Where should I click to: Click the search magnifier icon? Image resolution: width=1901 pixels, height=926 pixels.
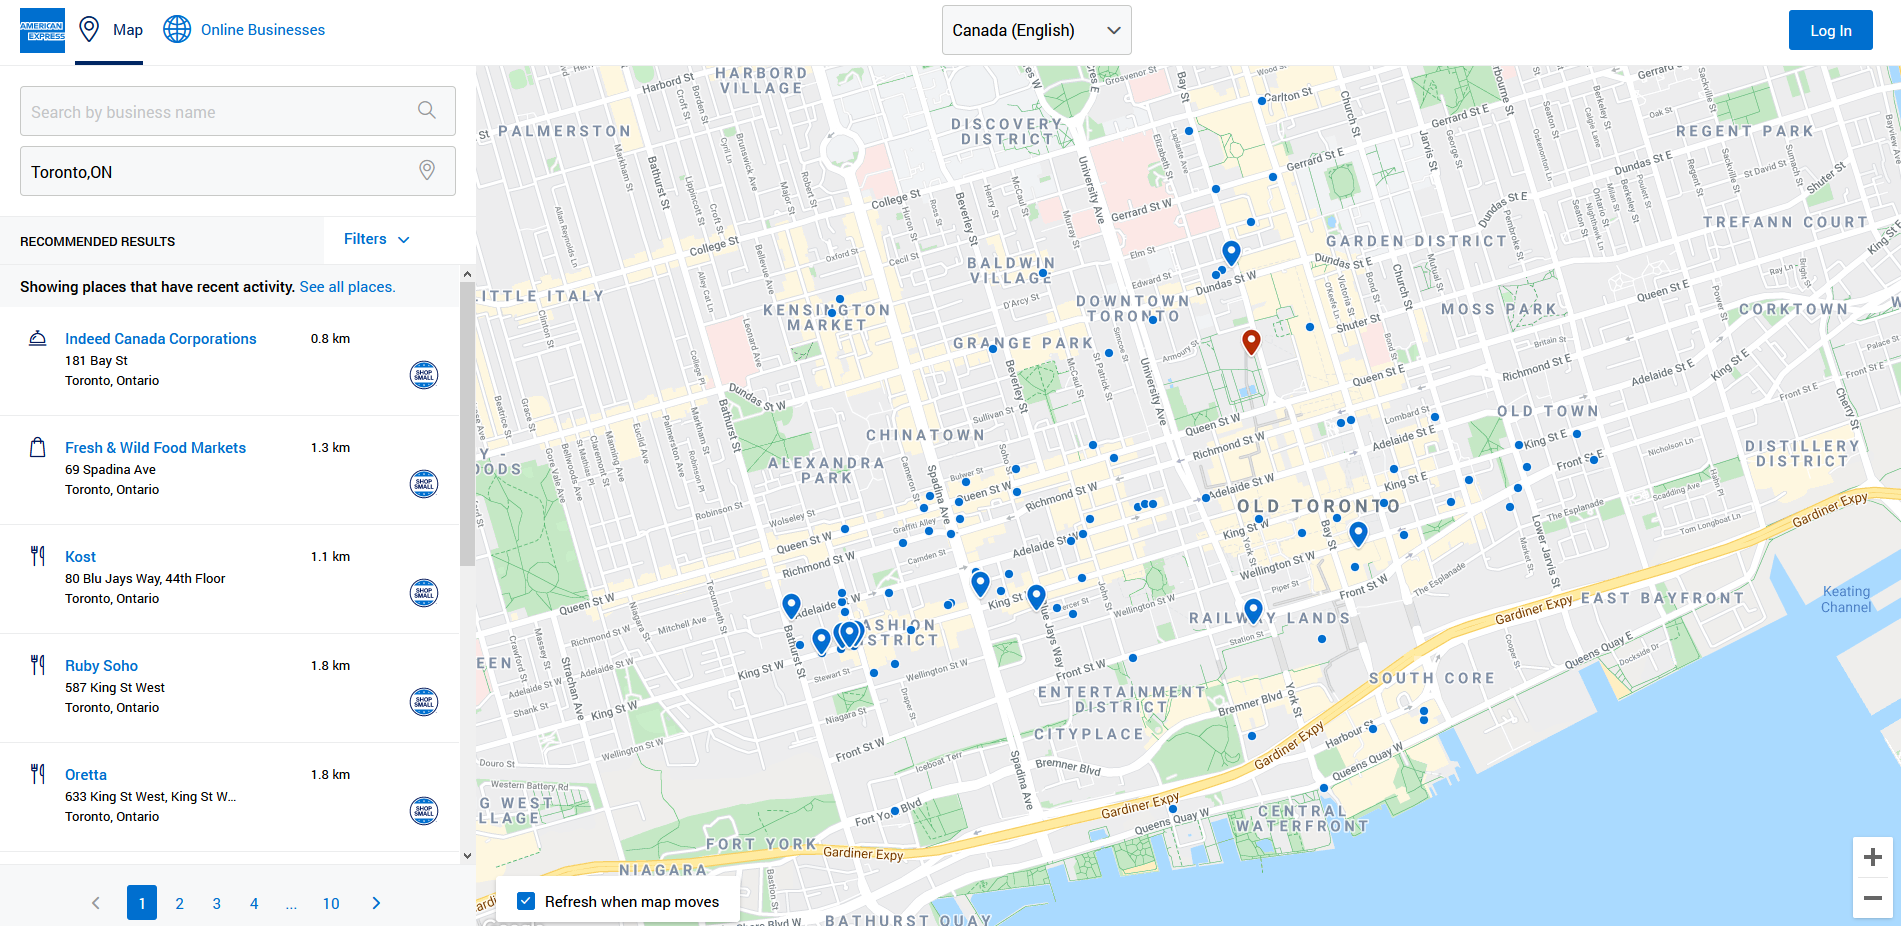(427, 111)
